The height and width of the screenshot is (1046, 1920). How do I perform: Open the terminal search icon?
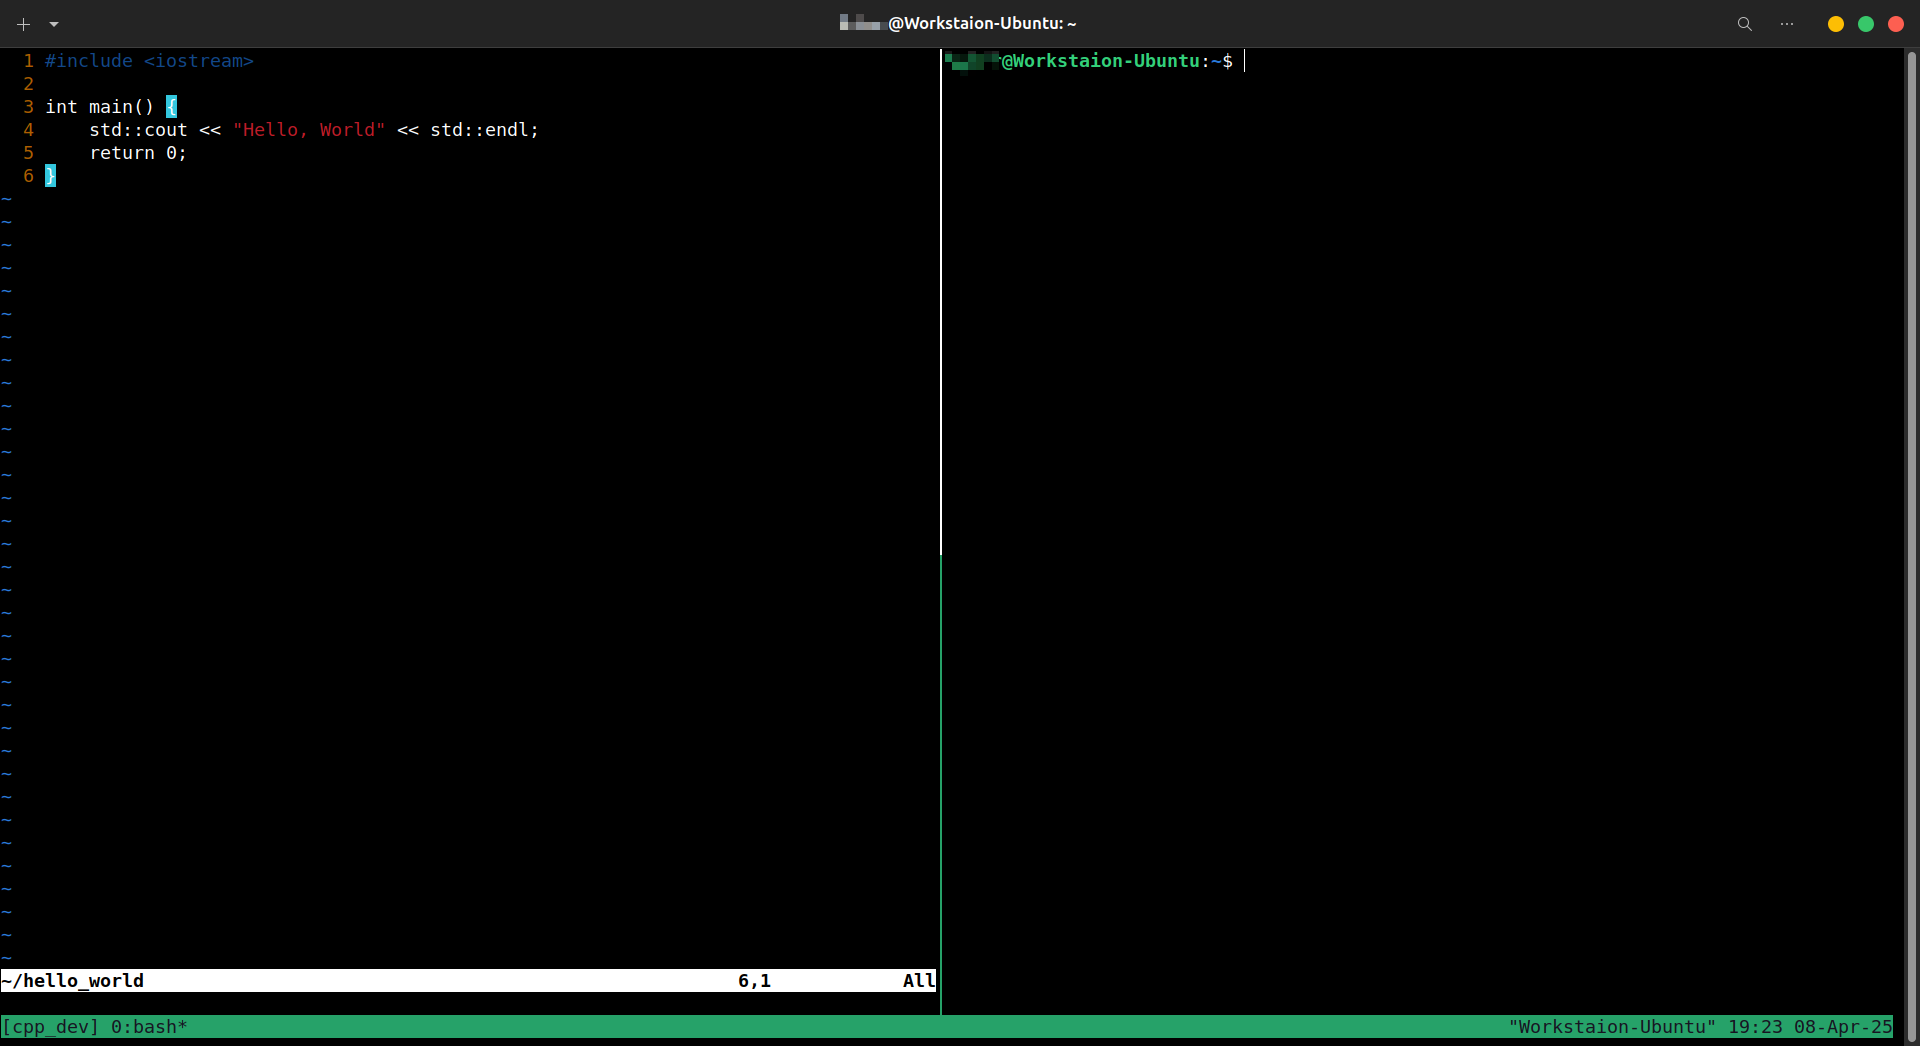(1745, 24)
